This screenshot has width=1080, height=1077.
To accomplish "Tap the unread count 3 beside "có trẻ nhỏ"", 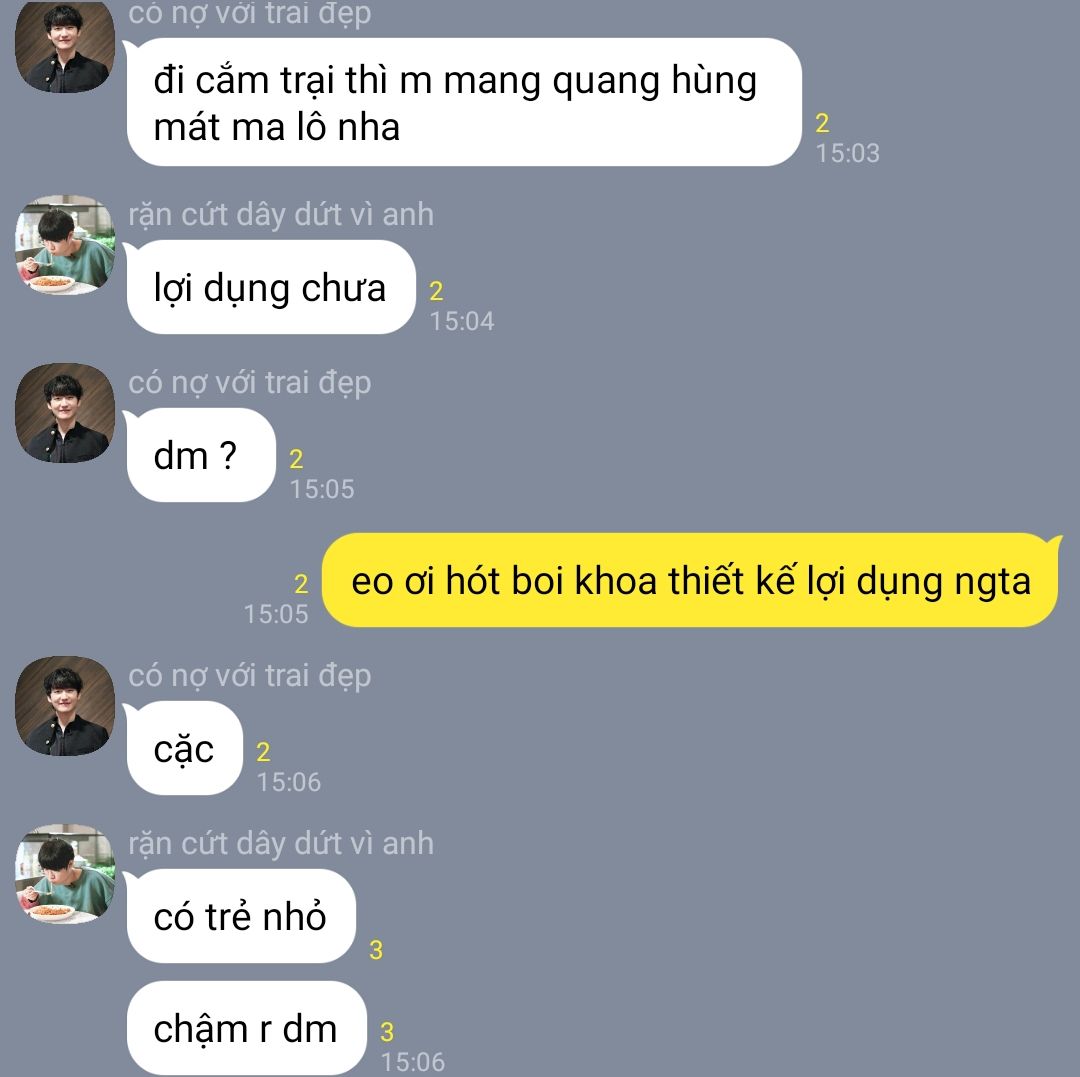I will pyautogui.click(x=376, y=950).
